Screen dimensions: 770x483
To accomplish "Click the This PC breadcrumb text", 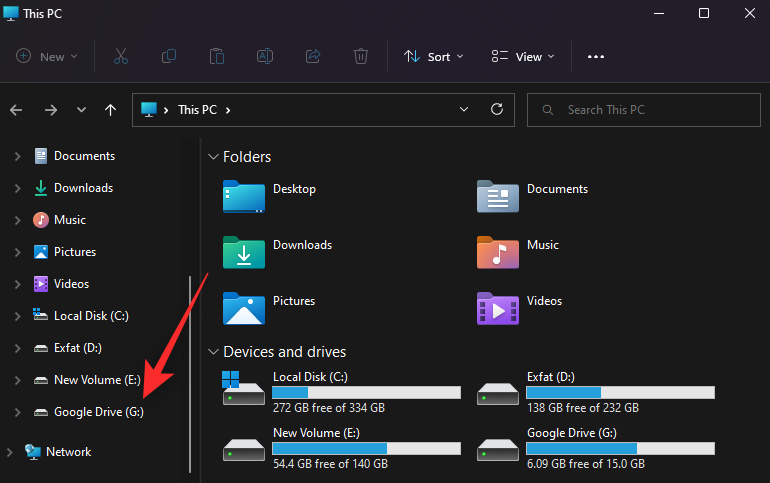I will tap(197, 109).
